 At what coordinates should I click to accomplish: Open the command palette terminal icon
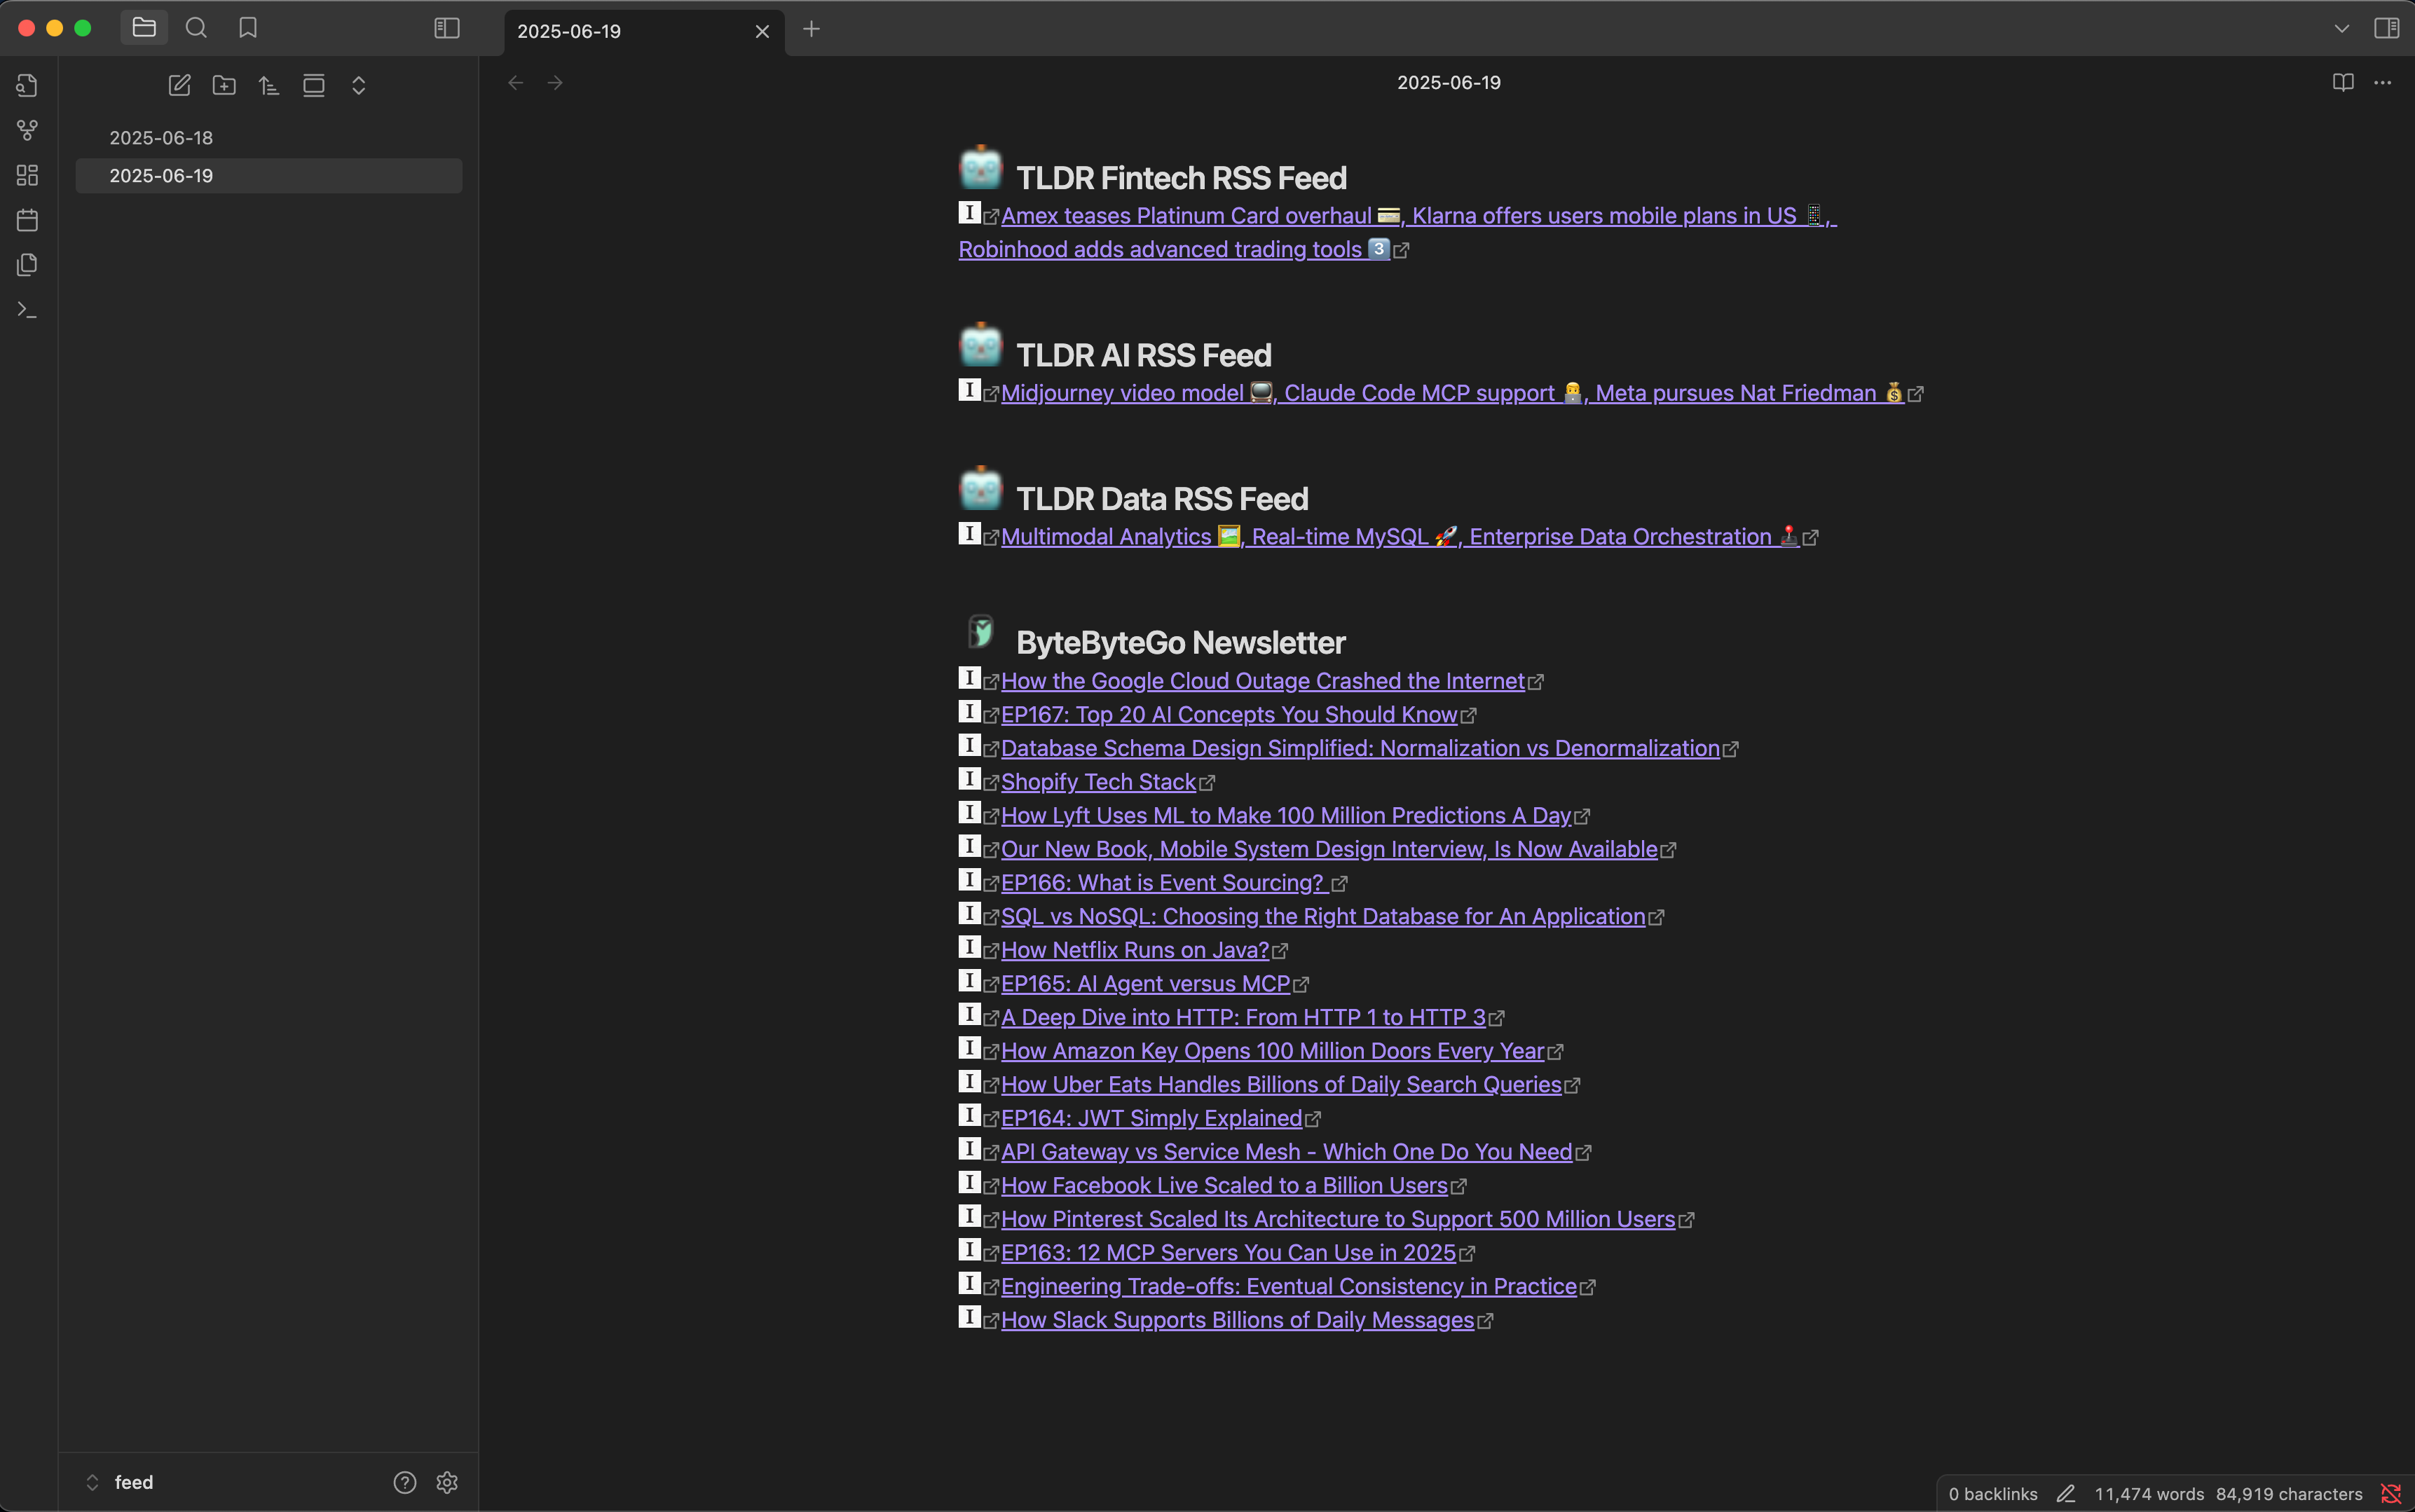27,310
